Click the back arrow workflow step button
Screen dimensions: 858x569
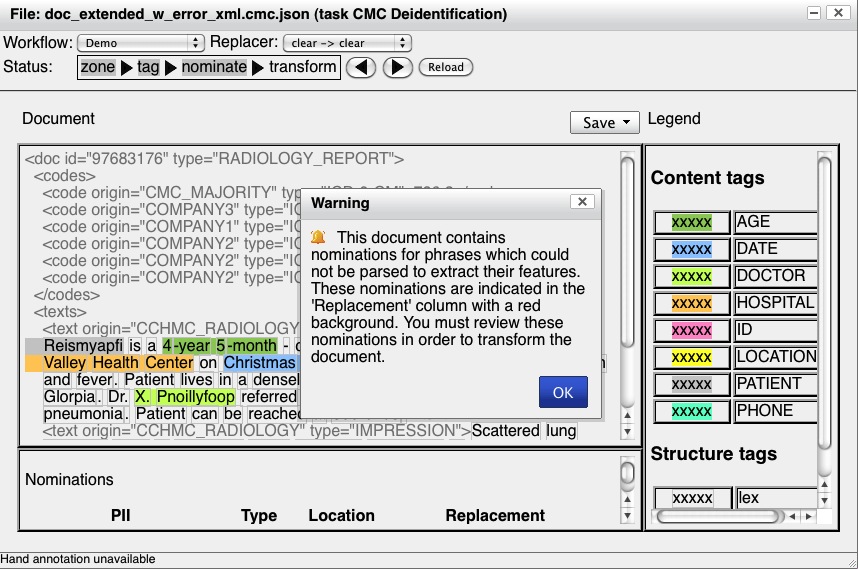[x=362, y=67]
